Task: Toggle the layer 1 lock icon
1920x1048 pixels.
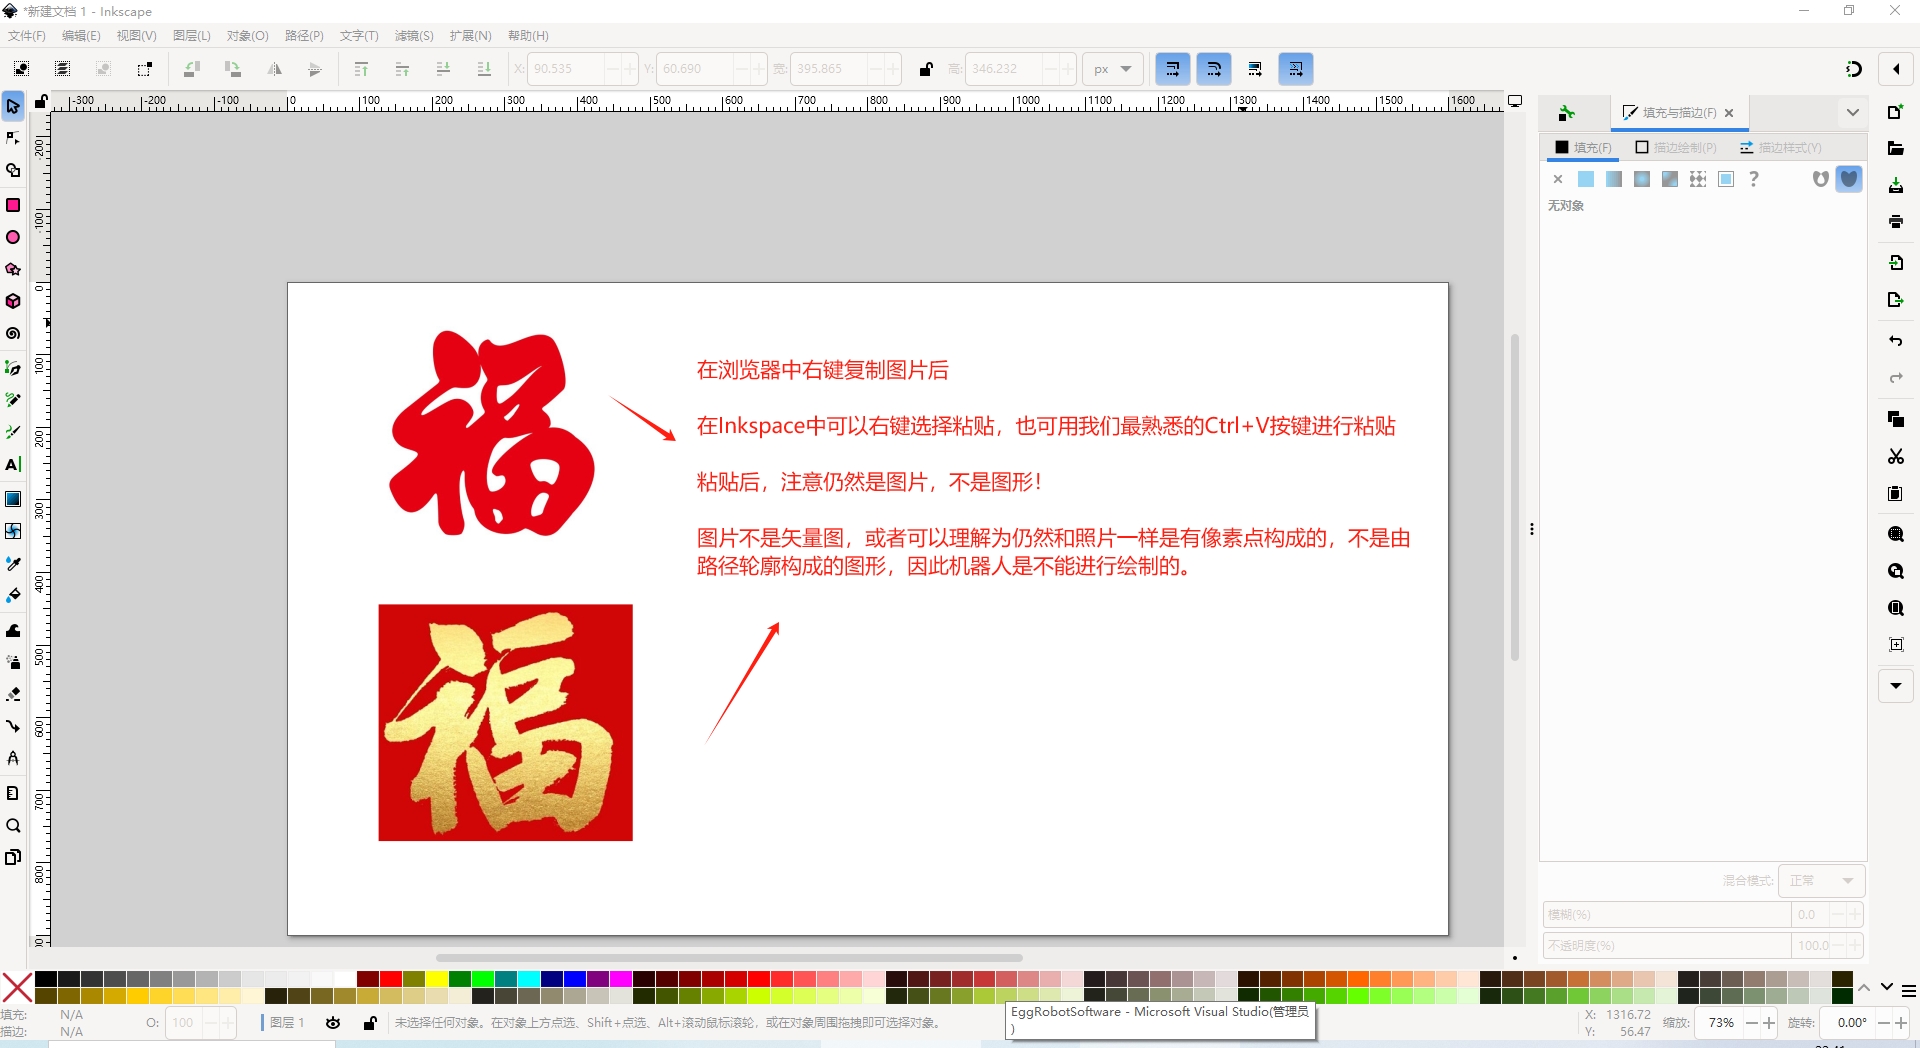Action: 370,1023
